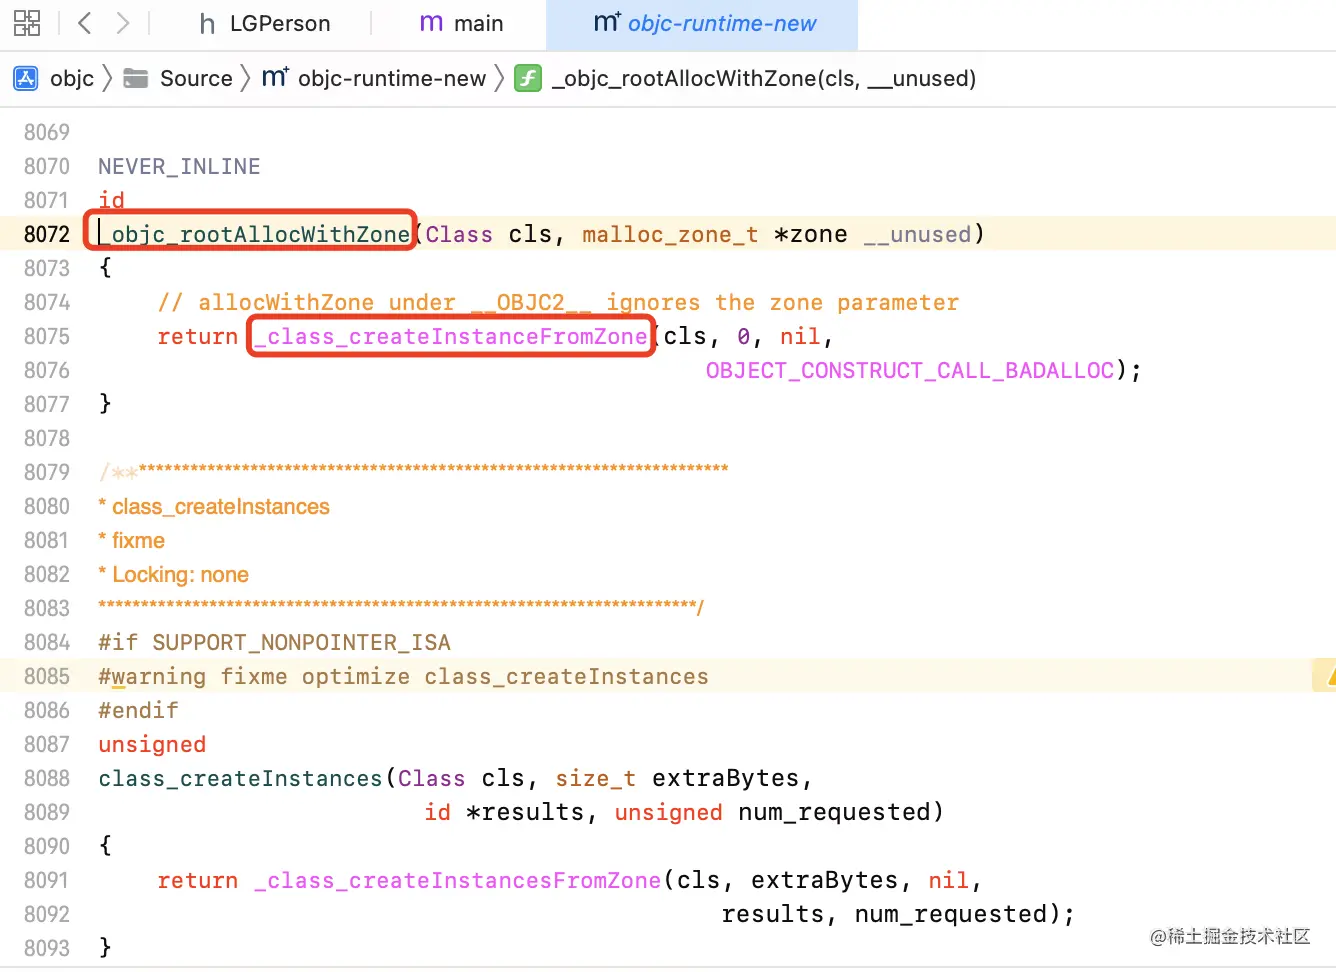
Task: Click the 'unsigned' return type on line 8087
Action: 152,744
